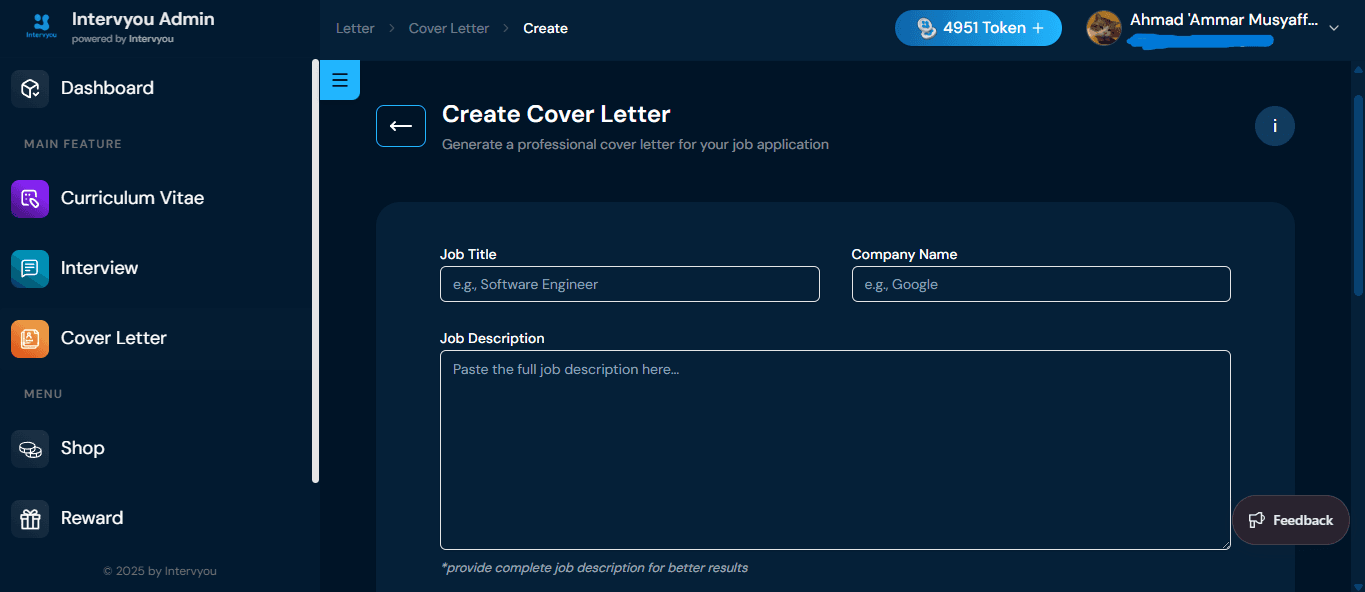The height and width of the screenshot is (592, 1365).
Task: Click the 4951 Token + button
Action: point(978,28)
